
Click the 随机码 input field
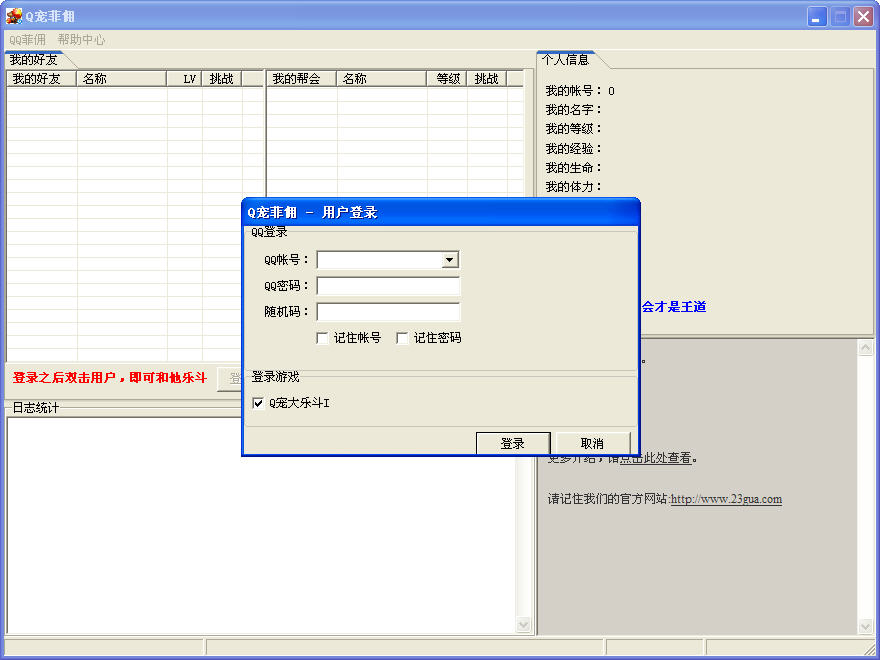coord(388,311)
